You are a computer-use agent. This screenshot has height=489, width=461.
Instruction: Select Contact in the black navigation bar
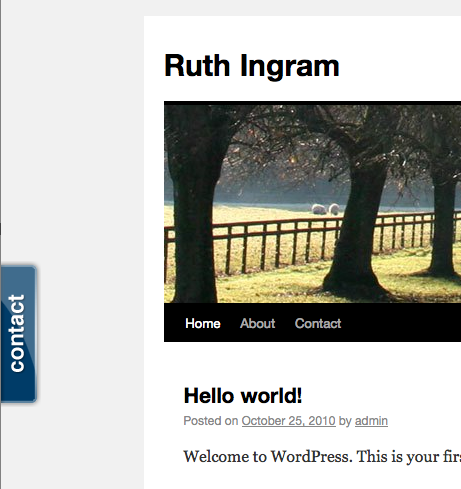click(318, 323)
